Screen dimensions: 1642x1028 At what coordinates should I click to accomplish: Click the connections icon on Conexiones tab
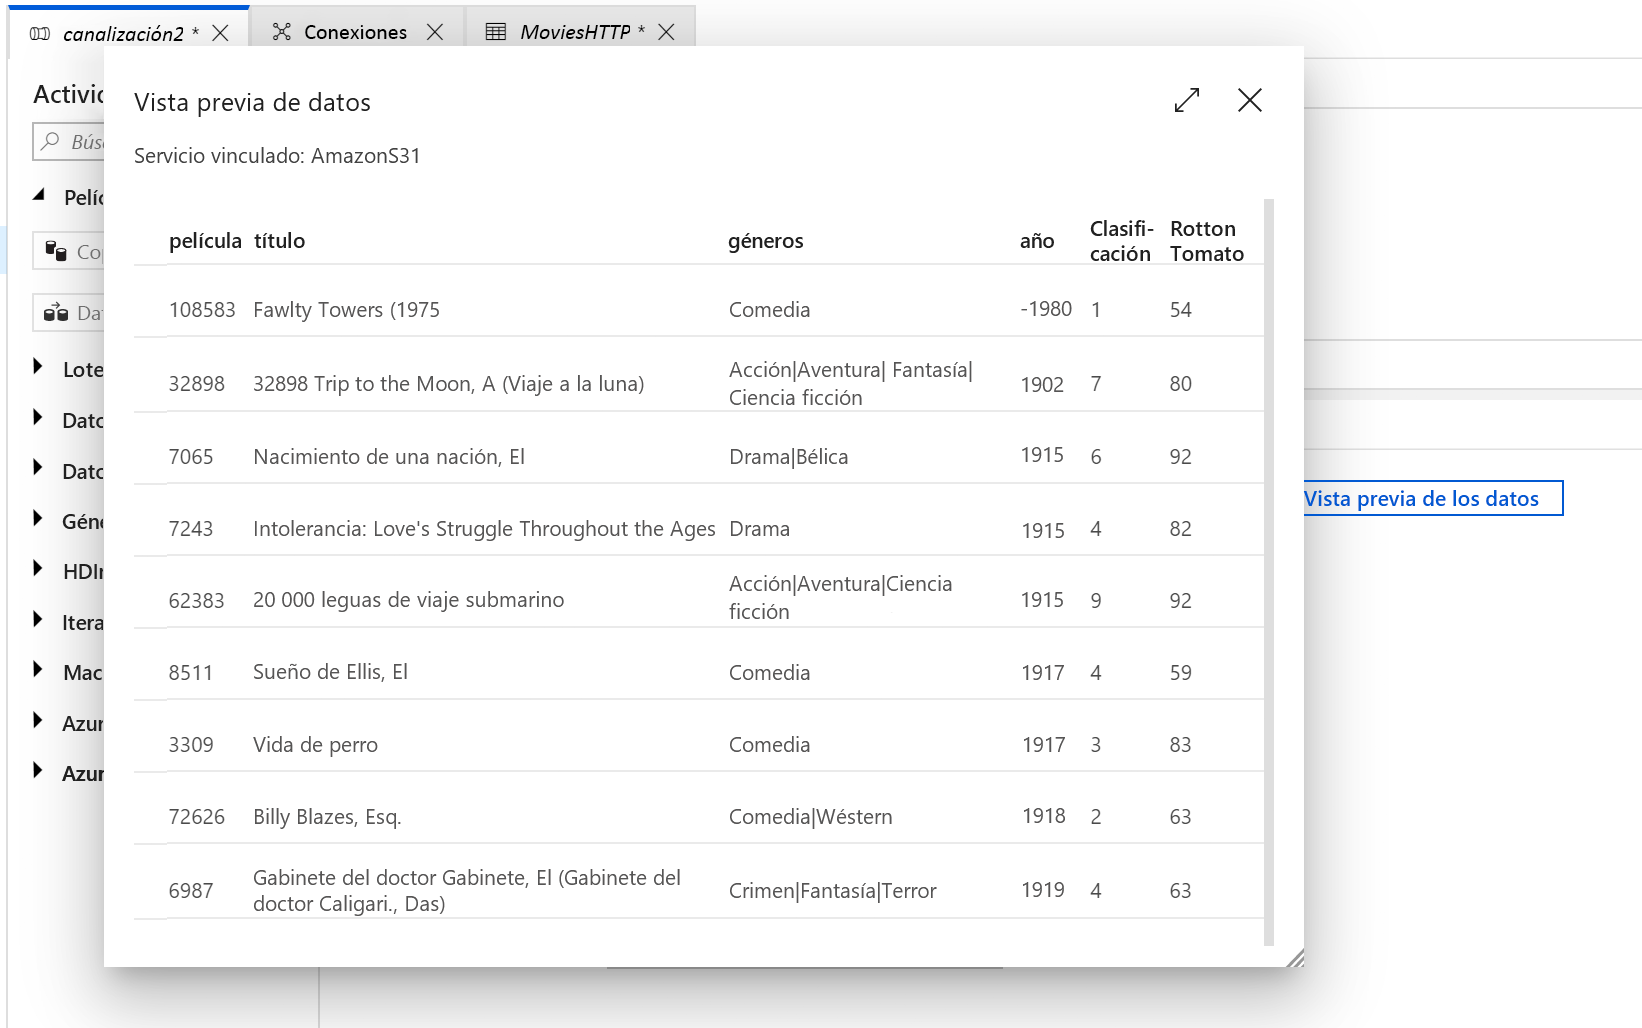click(282, 32)
